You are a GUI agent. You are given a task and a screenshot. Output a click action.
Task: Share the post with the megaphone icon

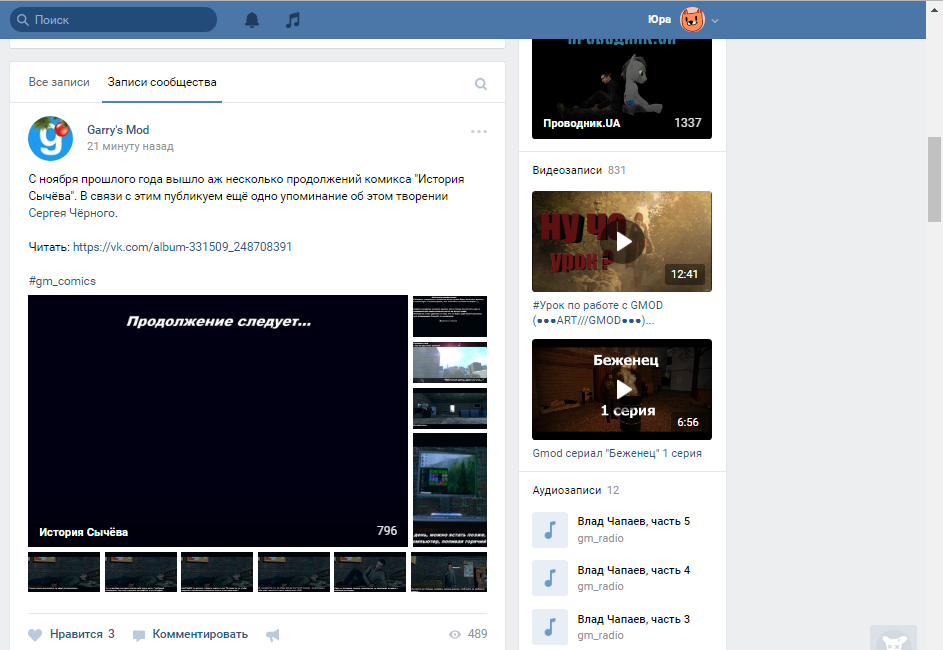tap(272, 634)
